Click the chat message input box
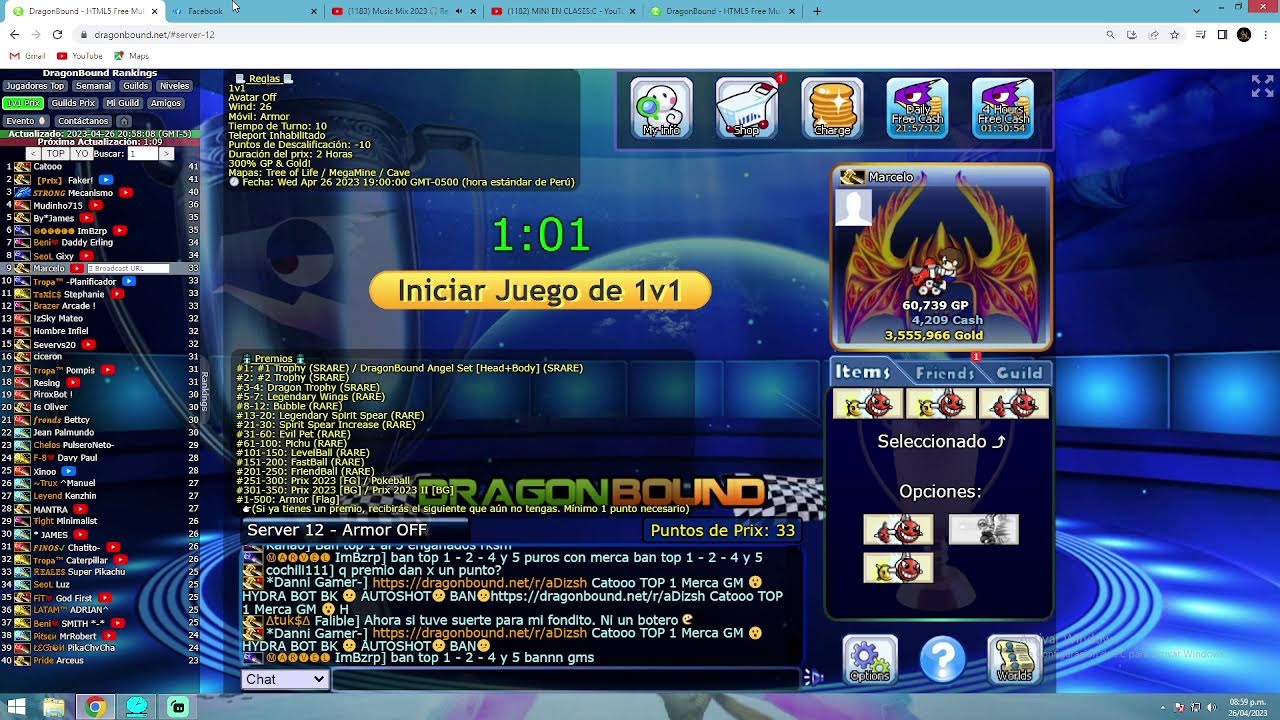Viewport: 1280px width, 720px height. click(x=567, y=679)
